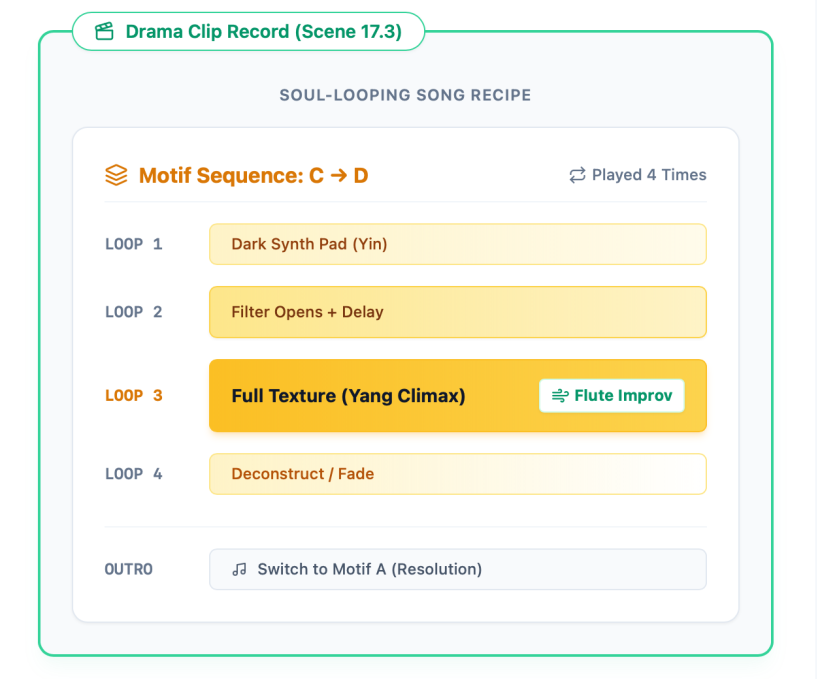Click the arrow between C and D
Screen dimensions: 820x679
pyautogui.click(x=338, y=175)
